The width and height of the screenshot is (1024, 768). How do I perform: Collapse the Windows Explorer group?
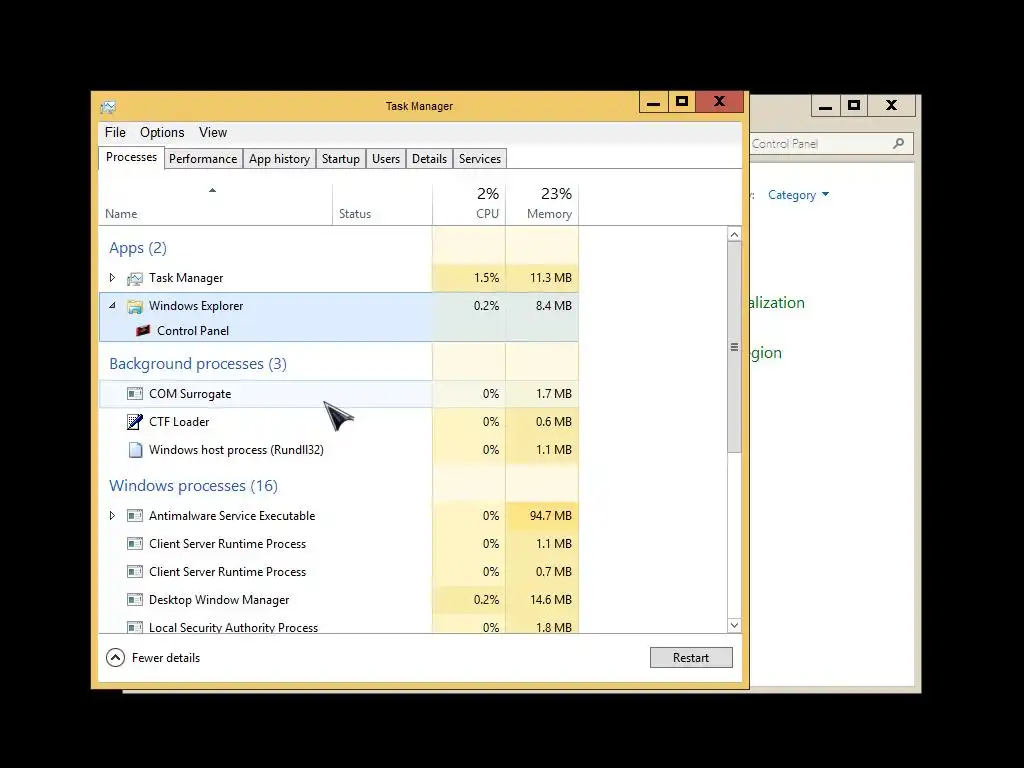pyautogui.click(x=112, y=305)
